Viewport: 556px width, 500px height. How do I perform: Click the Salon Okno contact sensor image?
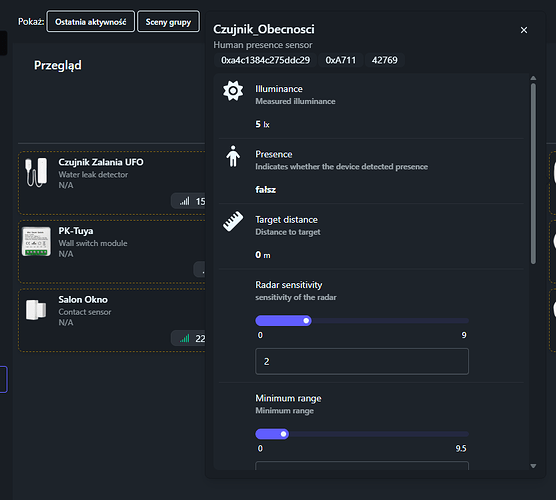point(36,310)
